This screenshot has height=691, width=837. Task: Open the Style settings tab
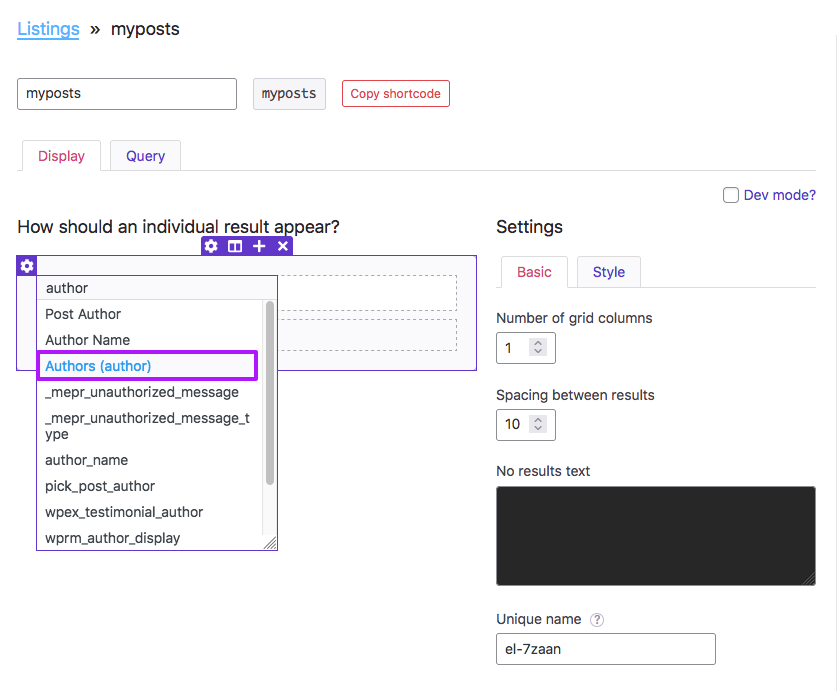(608, 272)
